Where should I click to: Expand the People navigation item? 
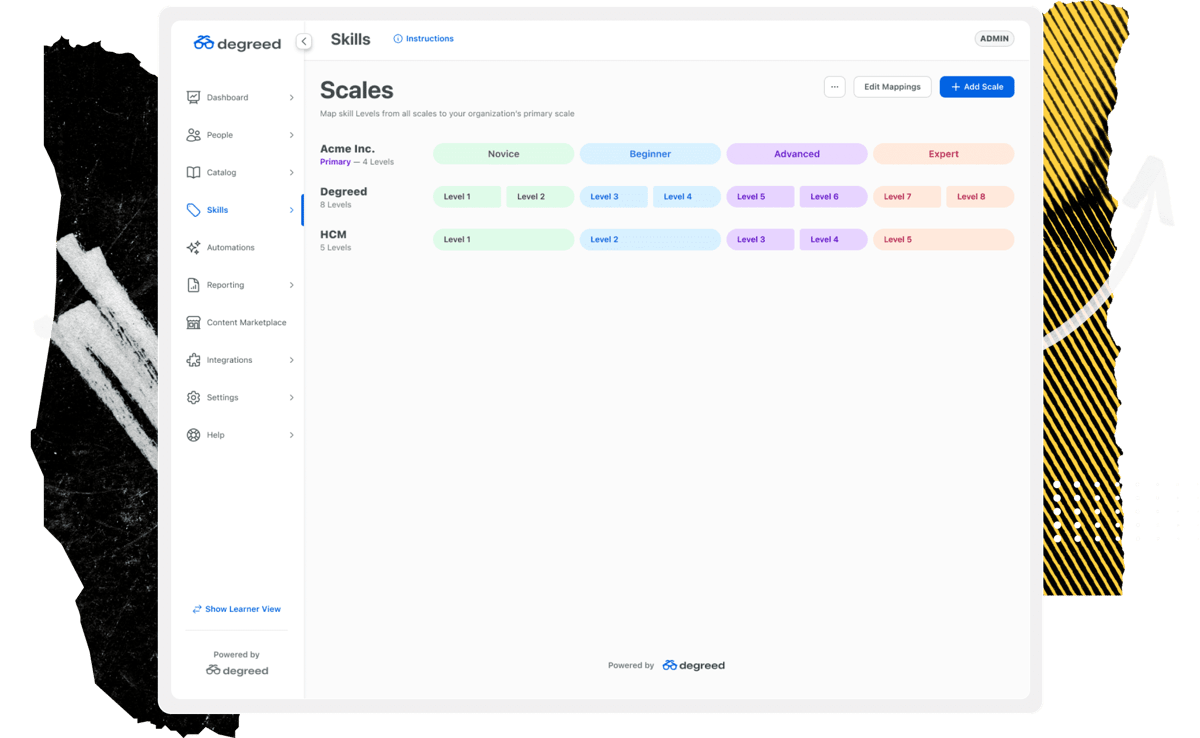[291, 134]
